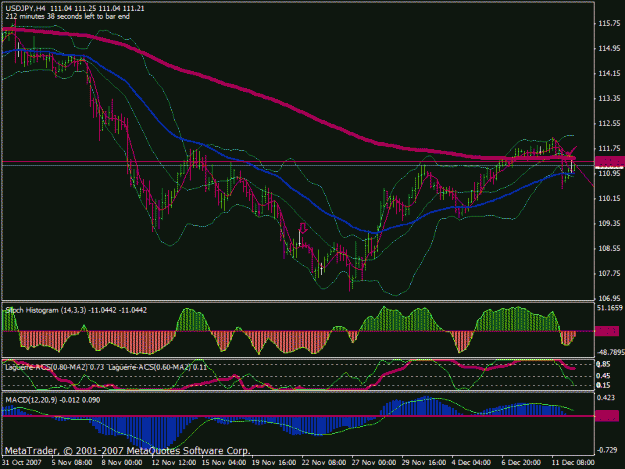Select the 15 Nov 04:00 time label
The height and width of the screenshot is (469, 625).
(224, 463)
